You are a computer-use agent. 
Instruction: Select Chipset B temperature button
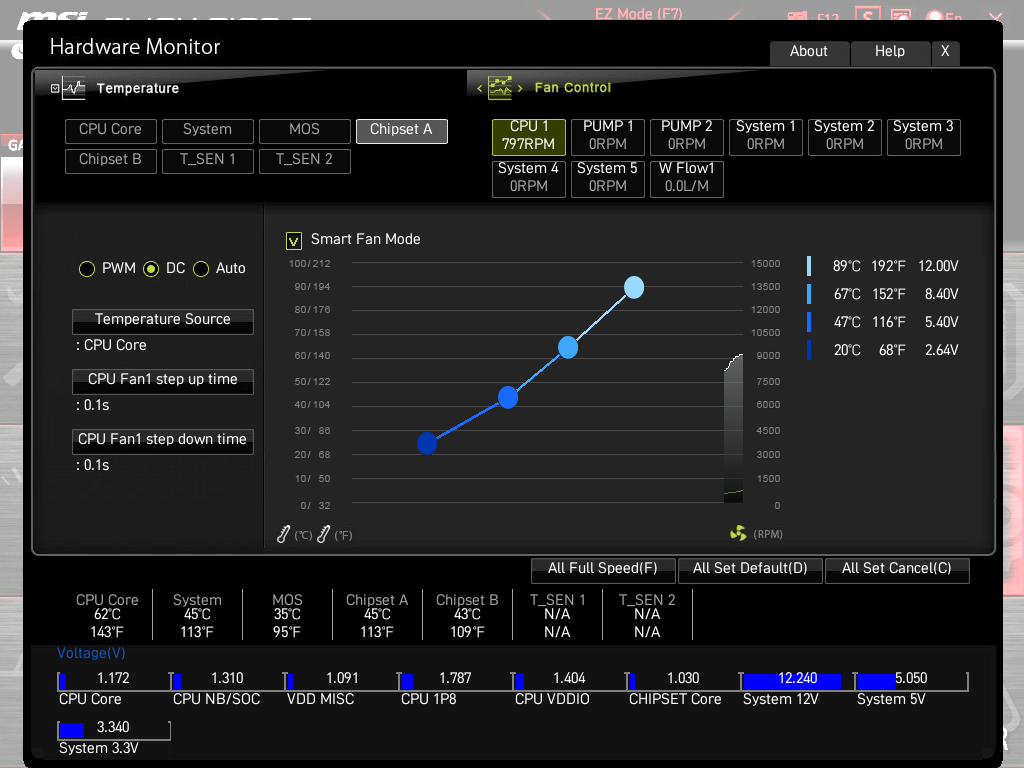(x=110, y=160)
